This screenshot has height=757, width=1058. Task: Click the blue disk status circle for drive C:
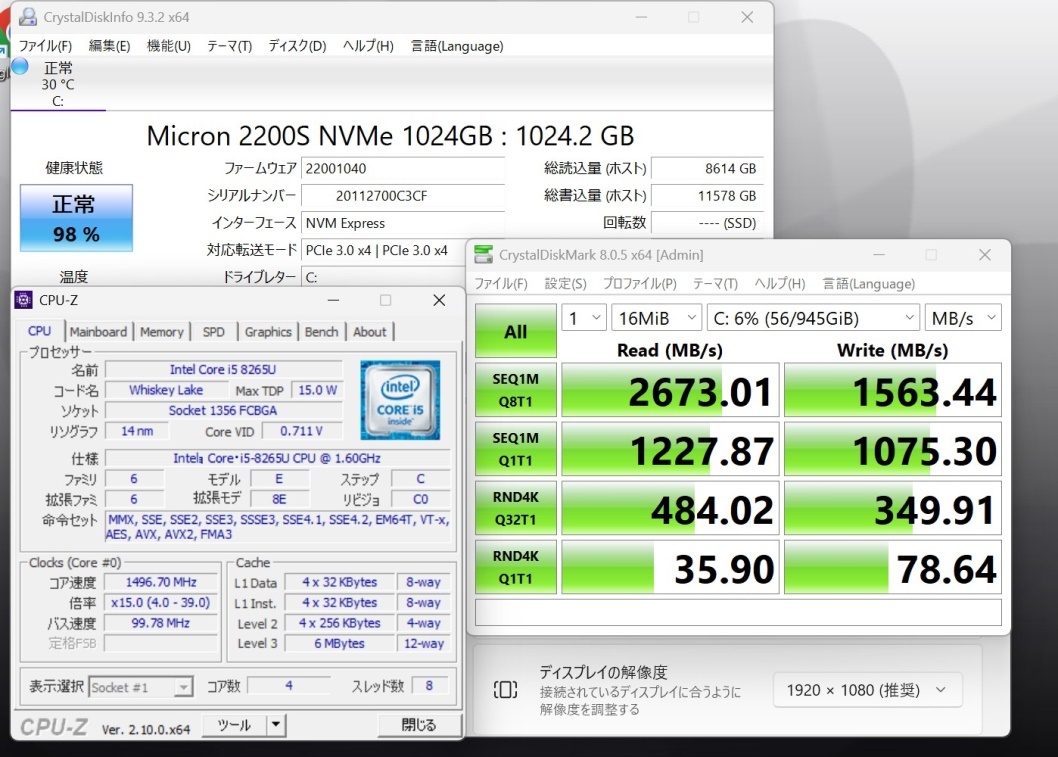click(x=20, y=66)
